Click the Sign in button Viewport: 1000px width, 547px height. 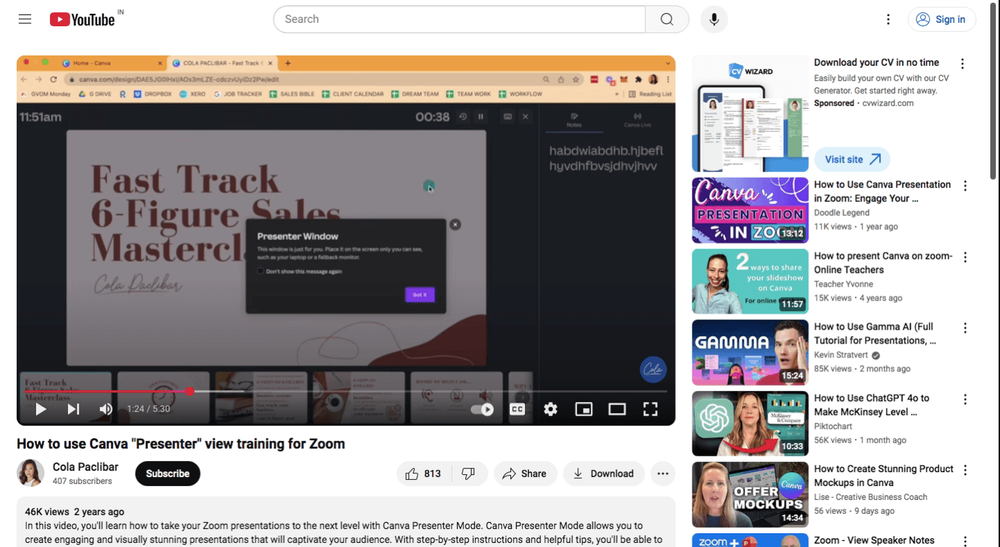941,19
